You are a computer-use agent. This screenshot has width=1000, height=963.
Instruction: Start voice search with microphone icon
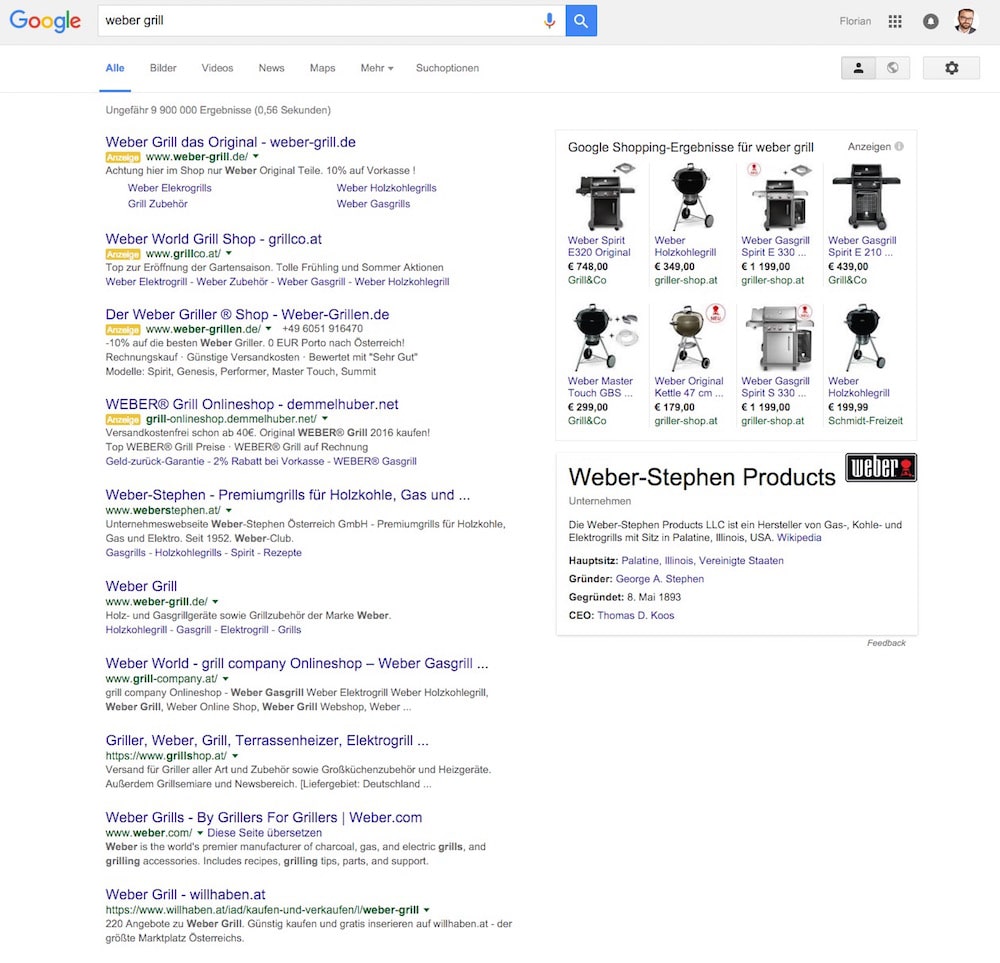(x=549, y=20)
